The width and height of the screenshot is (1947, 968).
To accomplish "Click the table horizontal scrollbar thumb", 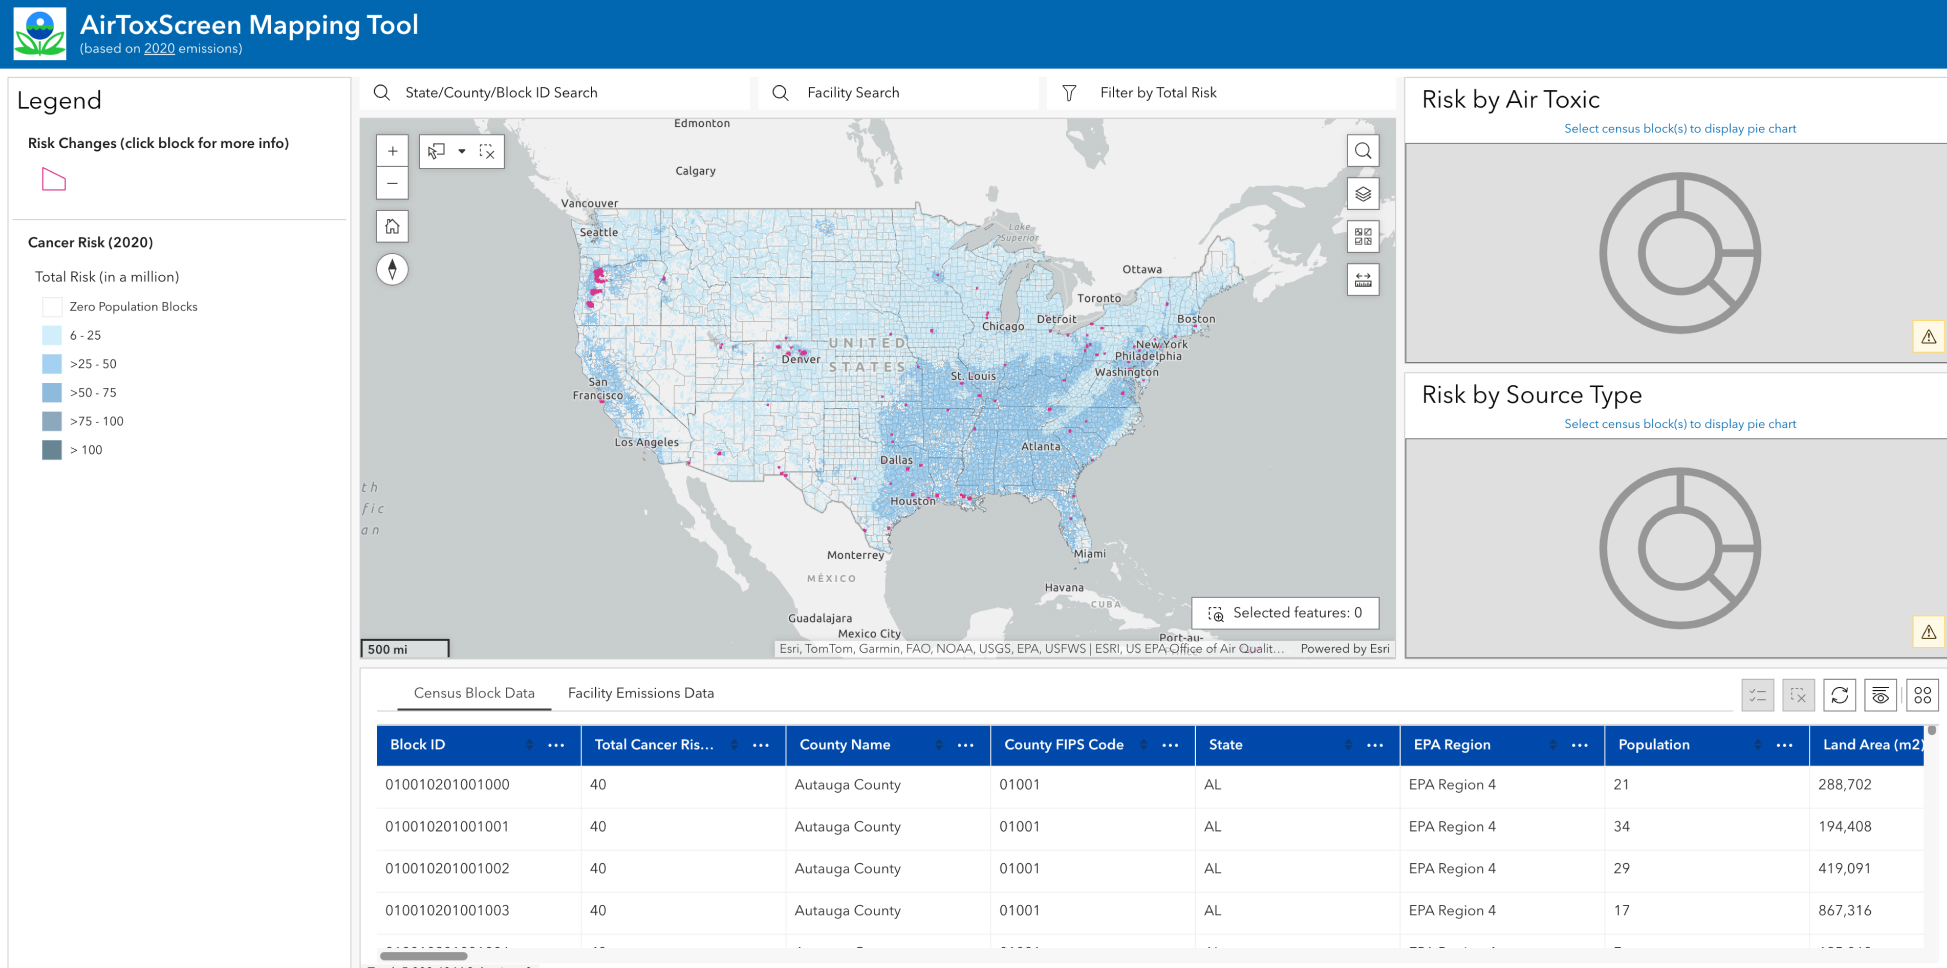I will (x=423, y=956).
